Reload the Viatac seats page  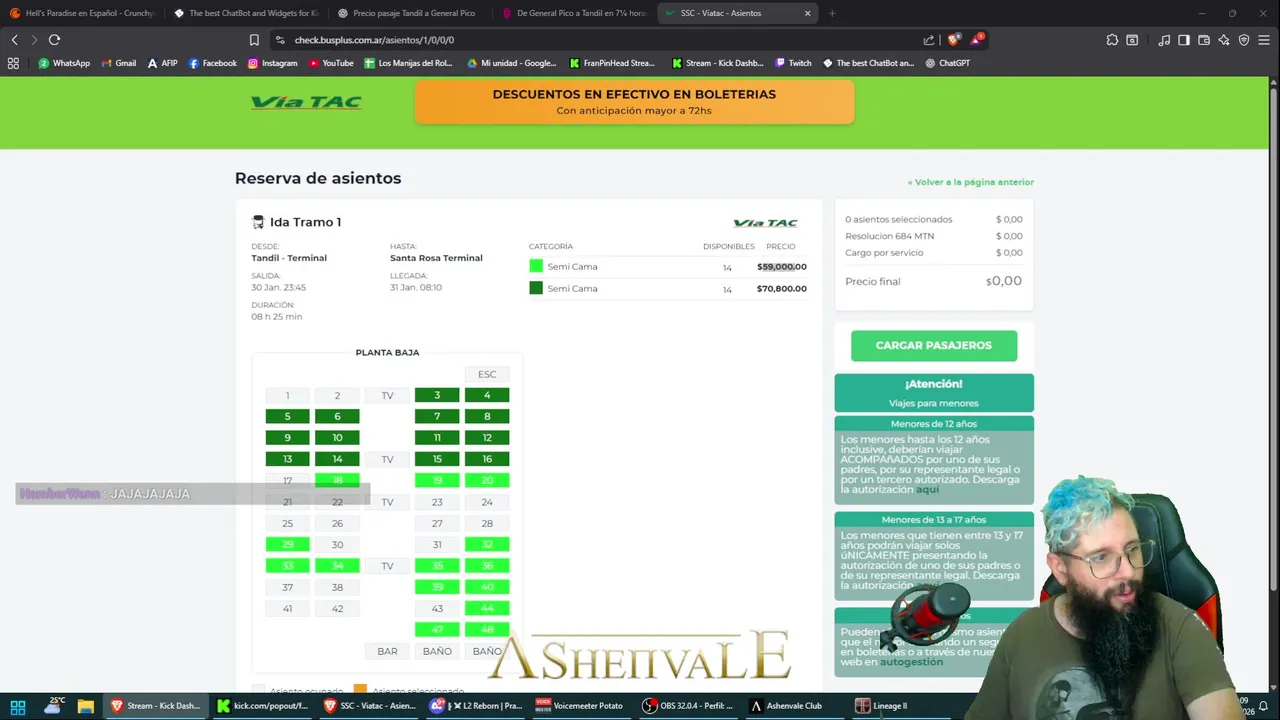click(54, 40)
